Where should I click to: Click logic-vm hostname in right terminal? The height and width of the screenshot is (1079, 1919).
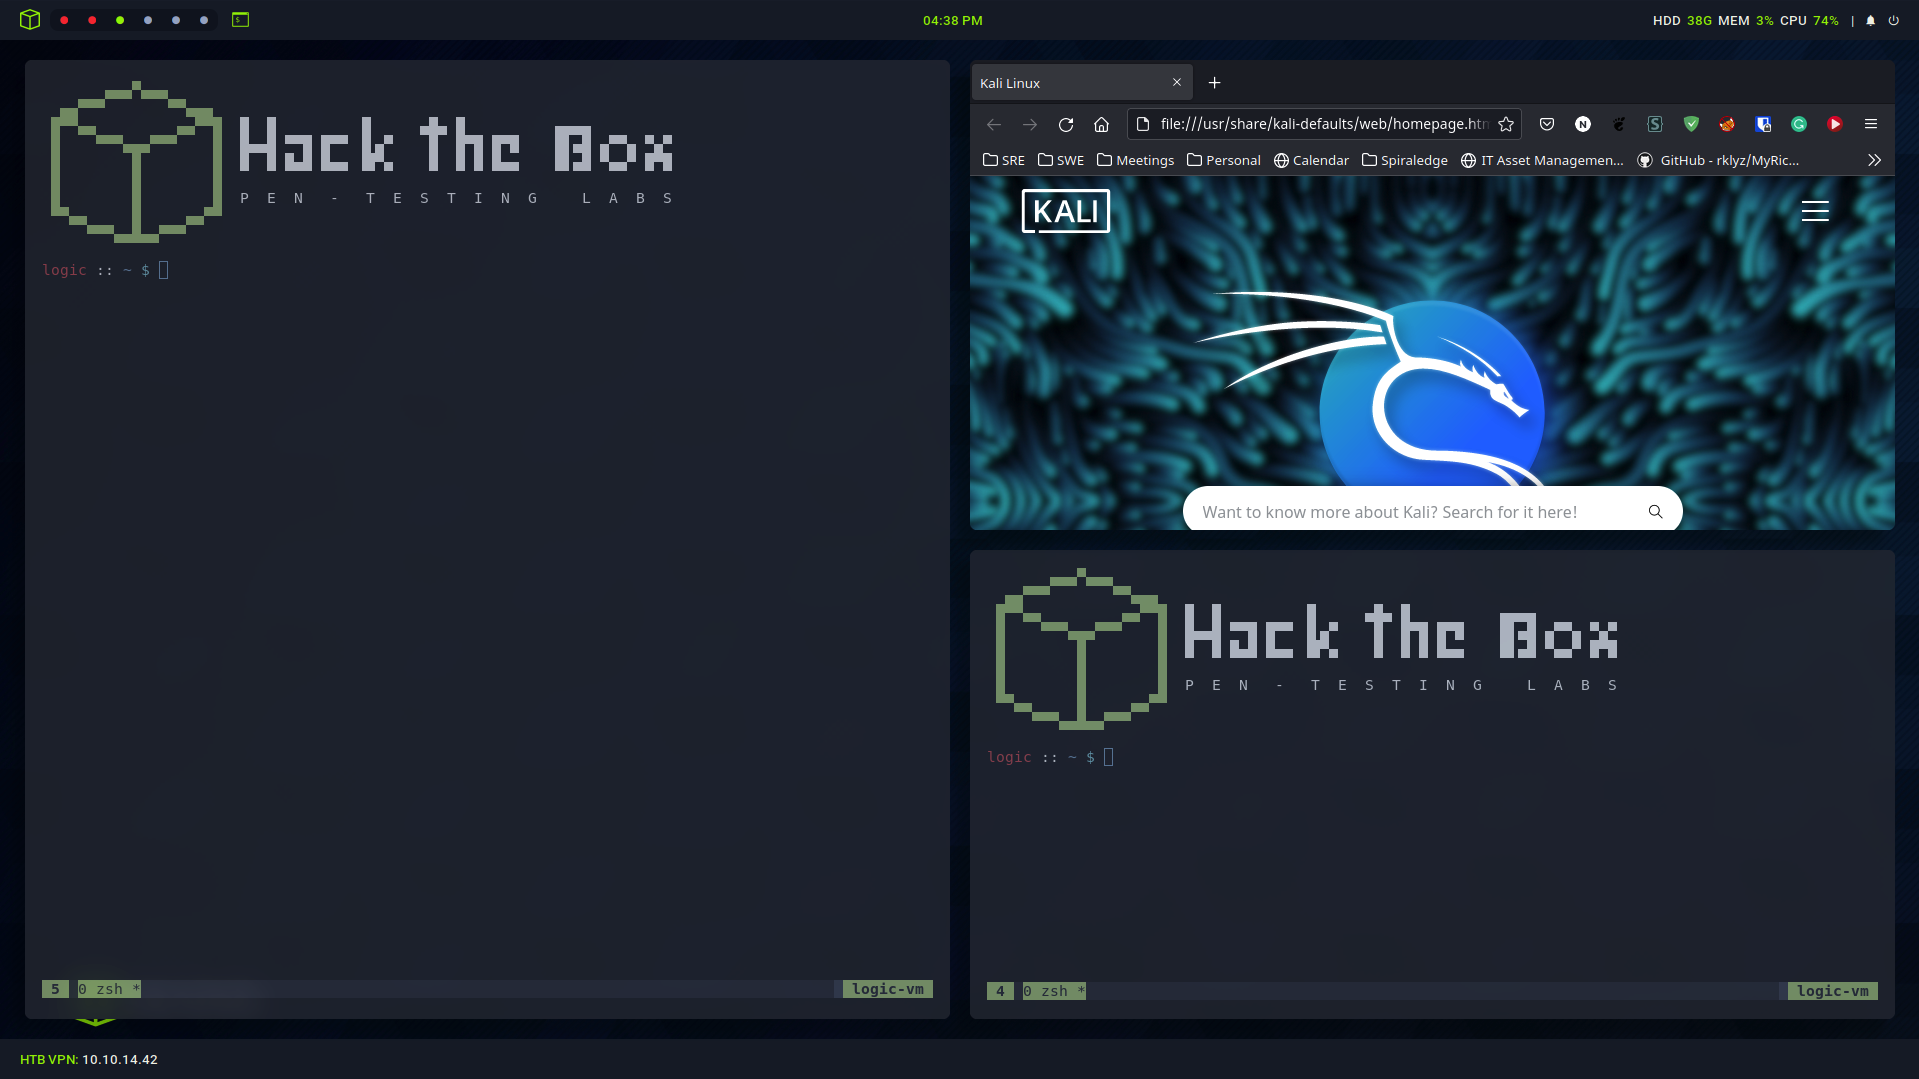point(1832,991)
